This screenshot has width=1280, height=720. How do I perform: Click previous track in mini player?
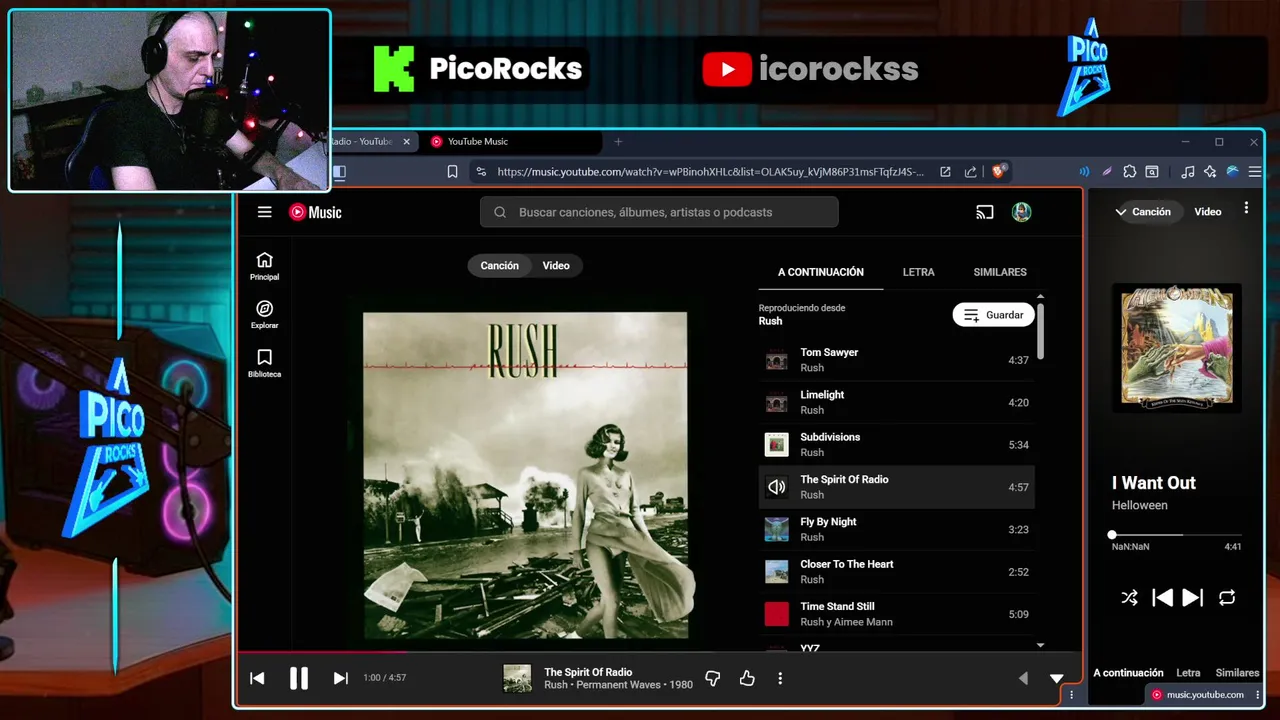click(x=1162, y=597)
